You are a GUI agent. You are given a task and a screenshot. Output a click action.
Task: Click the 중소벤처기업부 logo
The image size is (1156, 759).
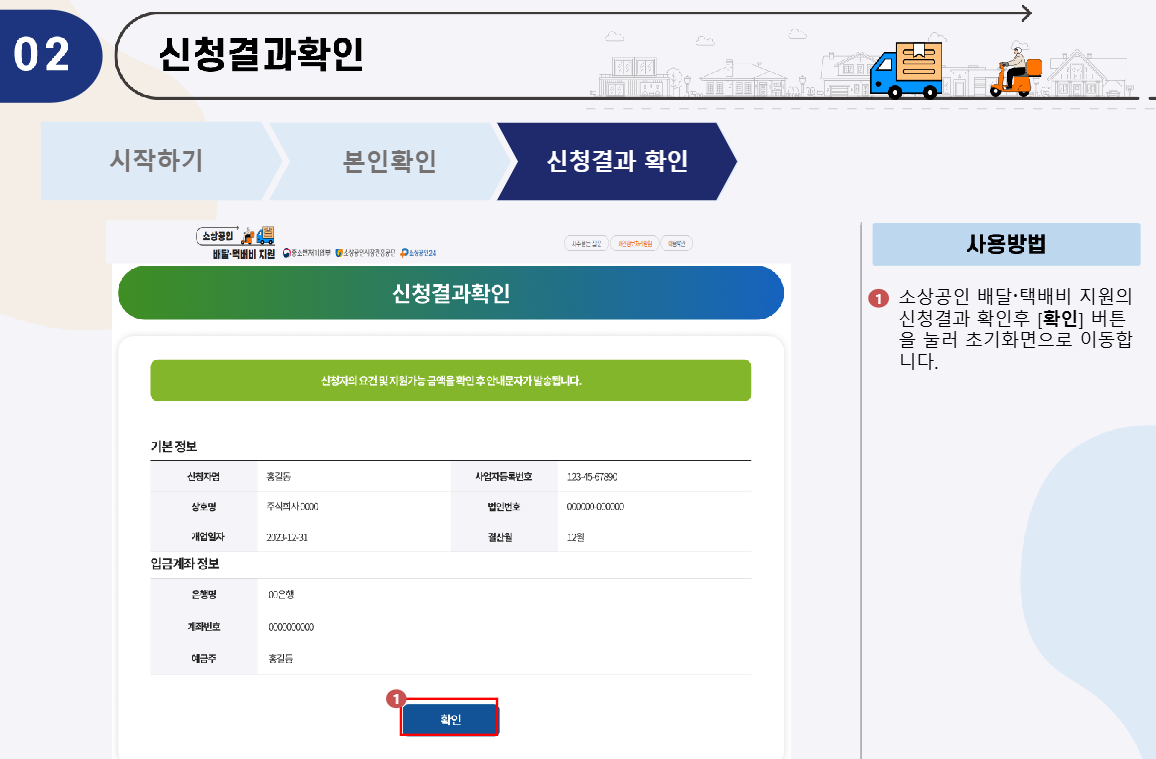pyautogui.click(x=306, y=253)
